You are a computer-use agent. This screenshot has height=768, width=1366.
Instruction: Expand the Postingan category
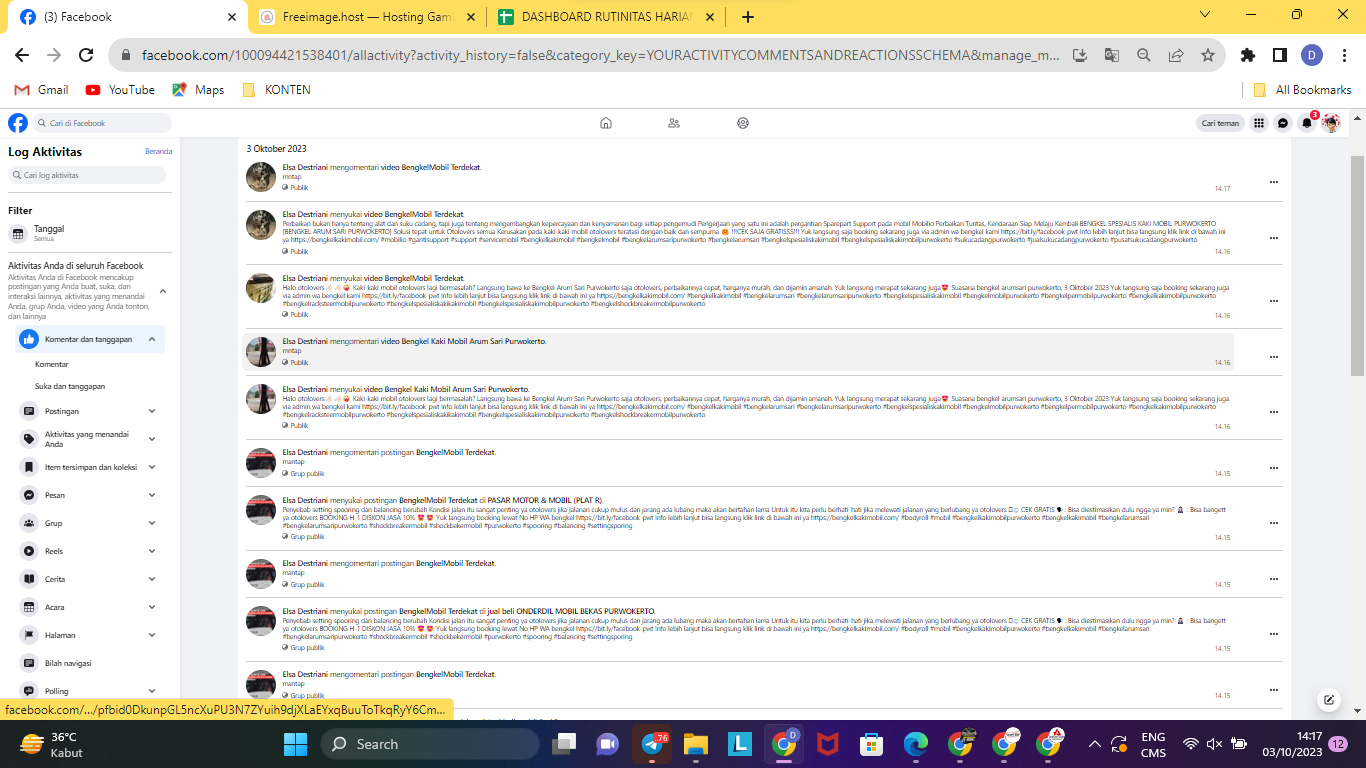tap(152, 411)
